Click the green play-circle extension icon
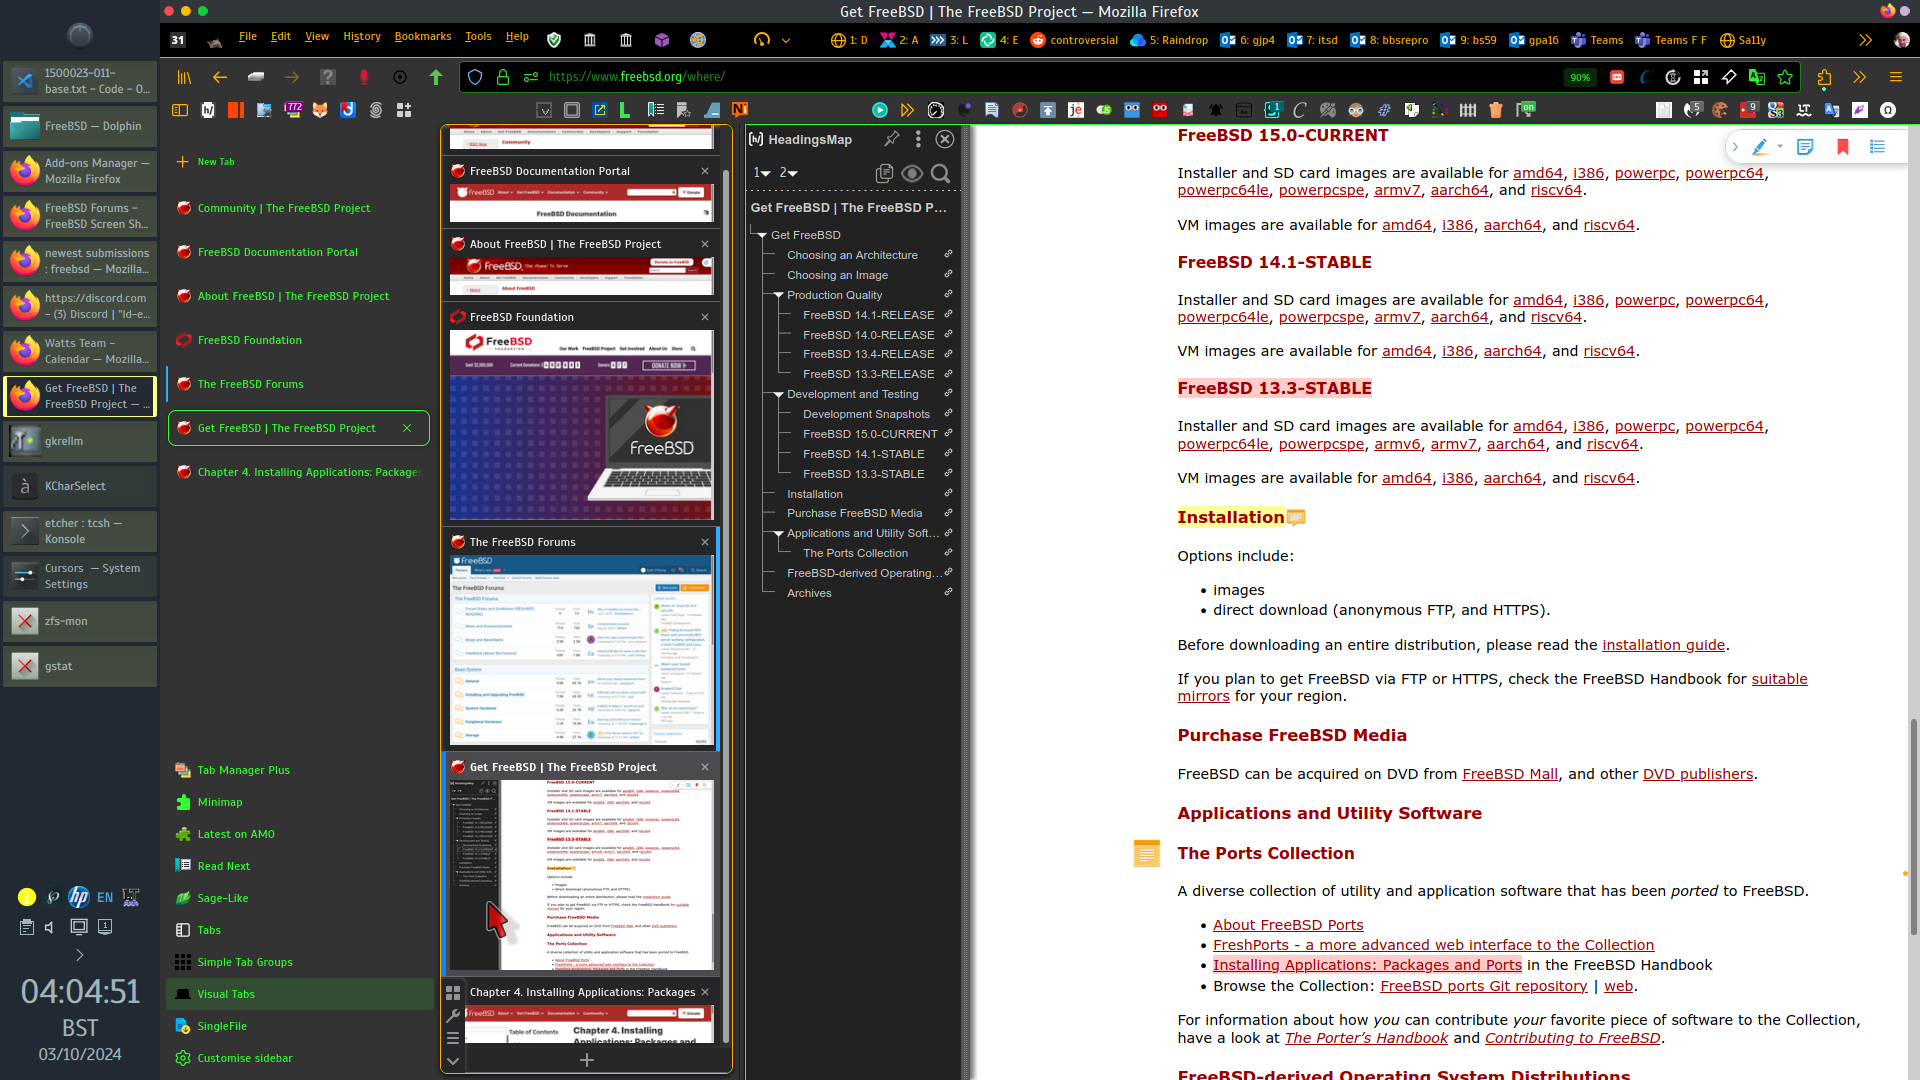 tap(880, 110)
